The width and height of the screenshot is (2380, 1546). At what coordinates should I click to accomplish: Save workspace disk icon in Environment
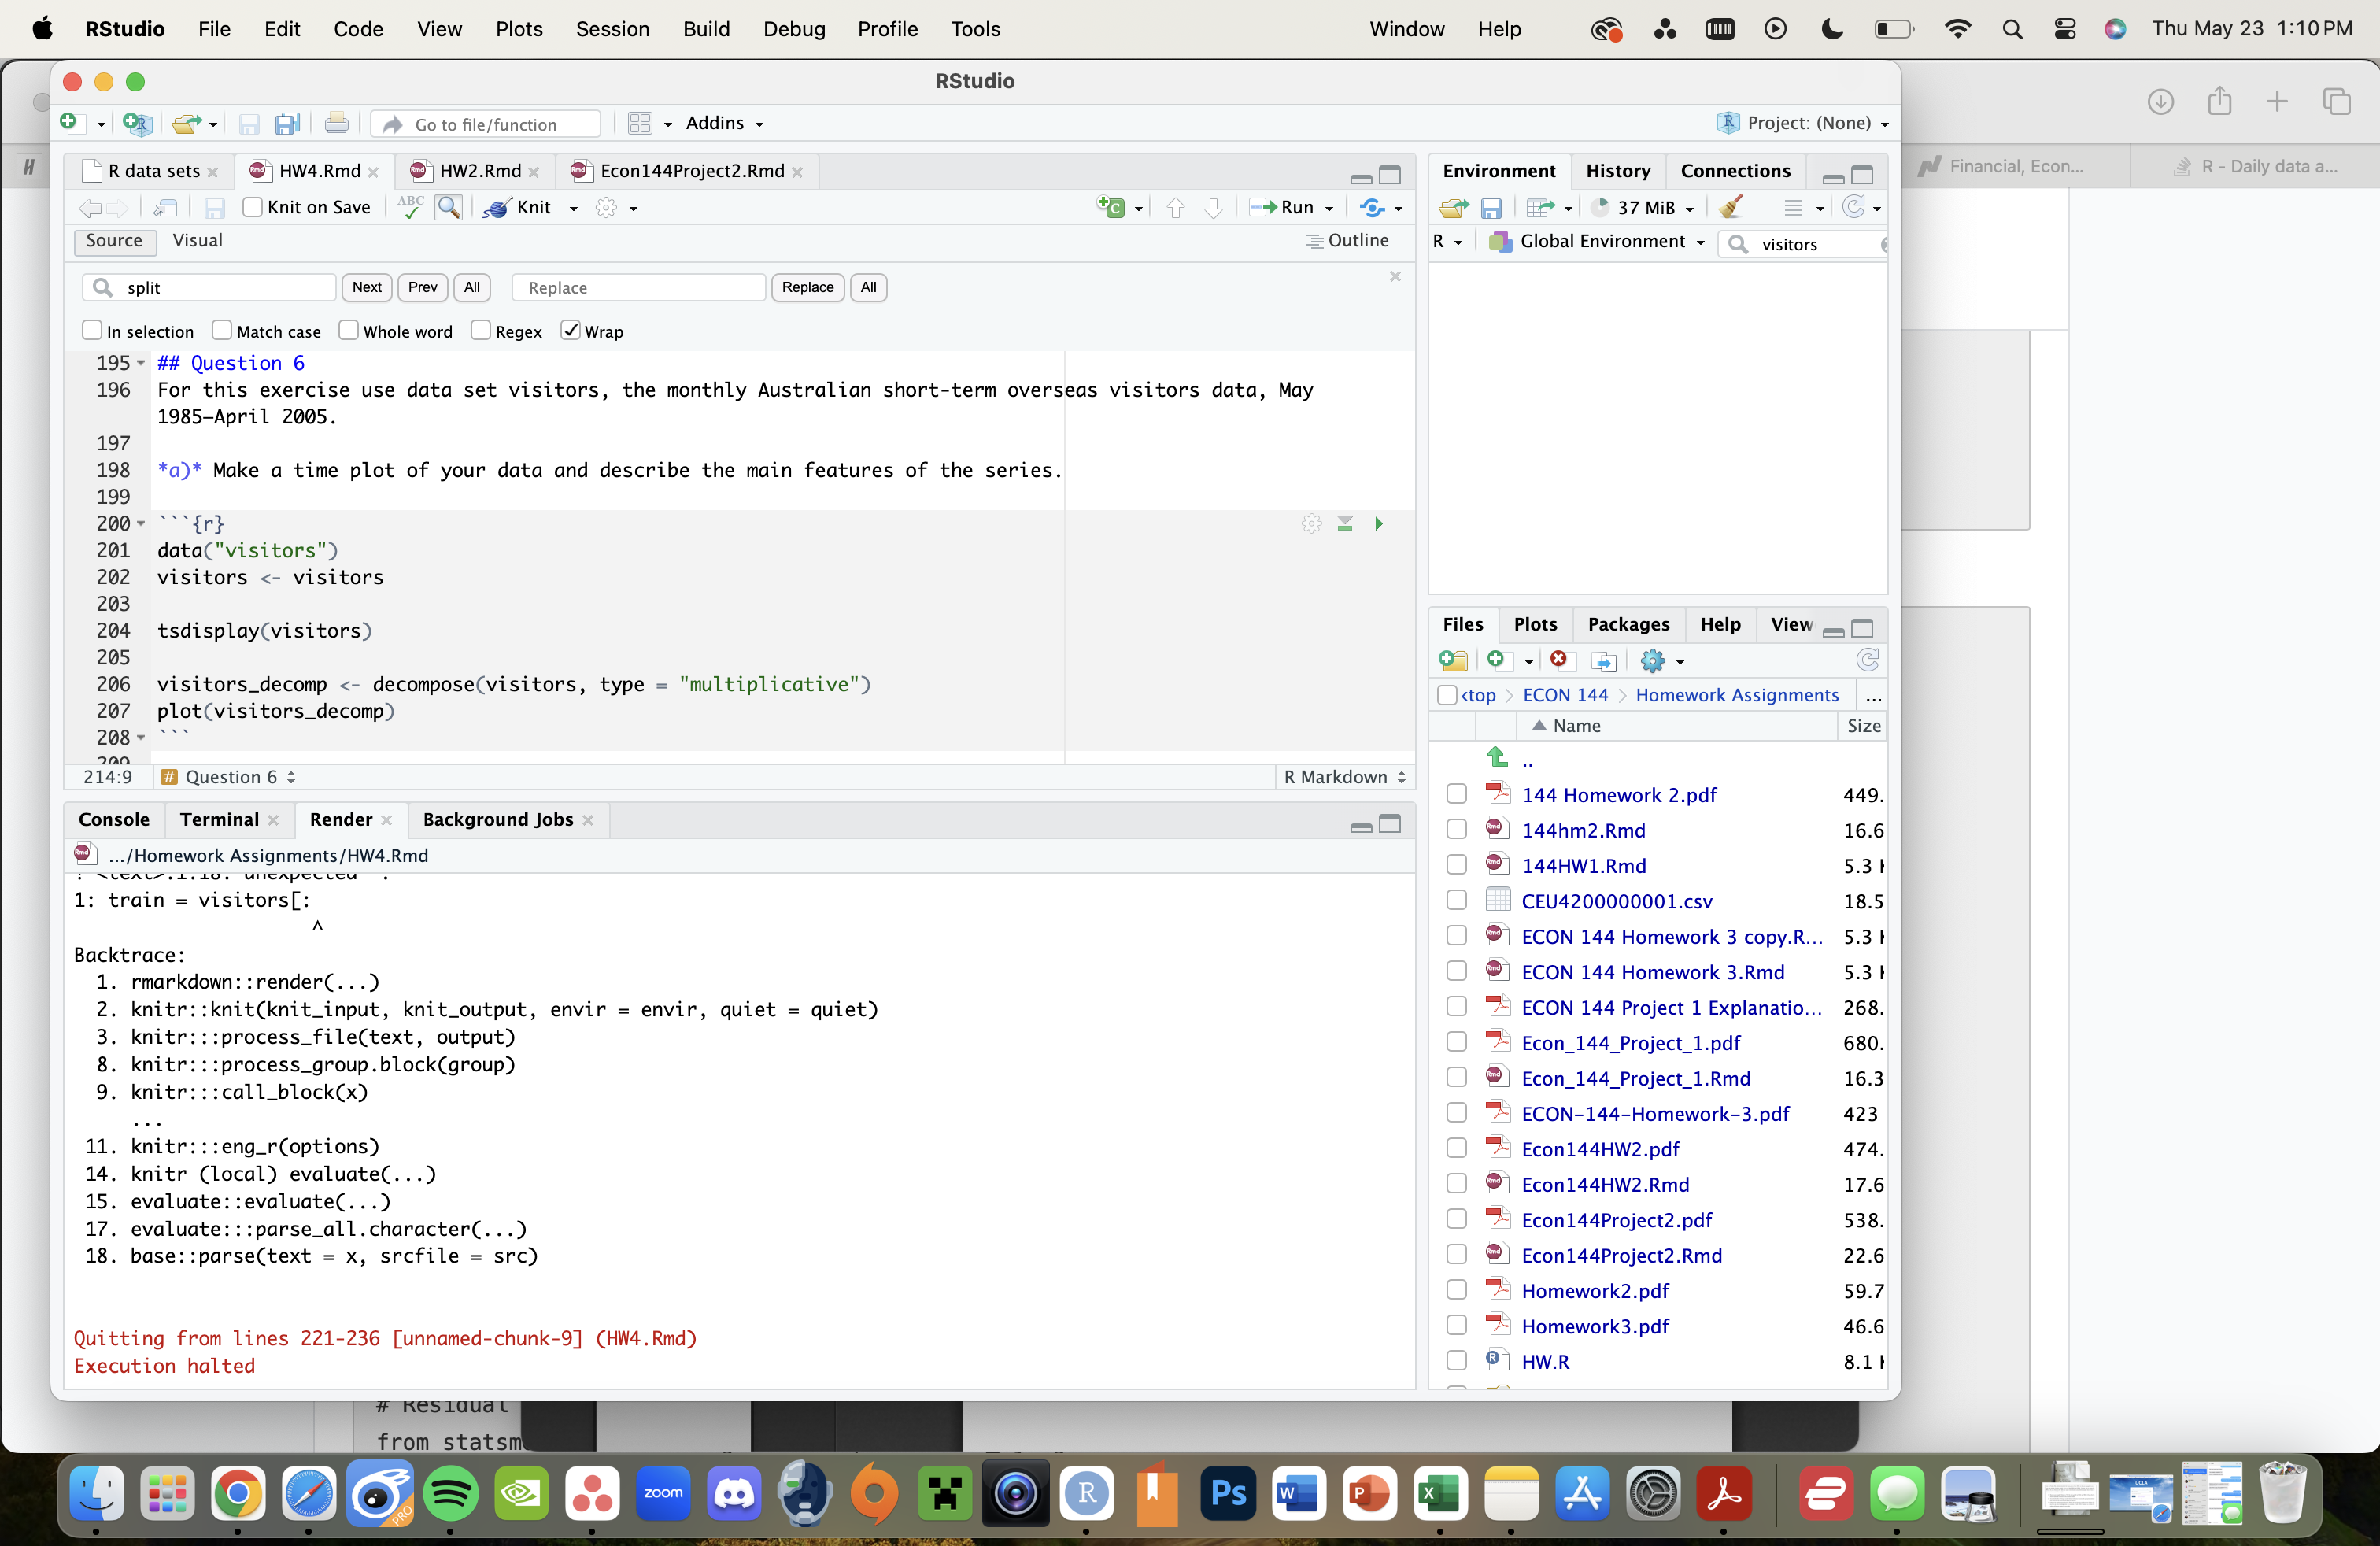point(1491,207)
